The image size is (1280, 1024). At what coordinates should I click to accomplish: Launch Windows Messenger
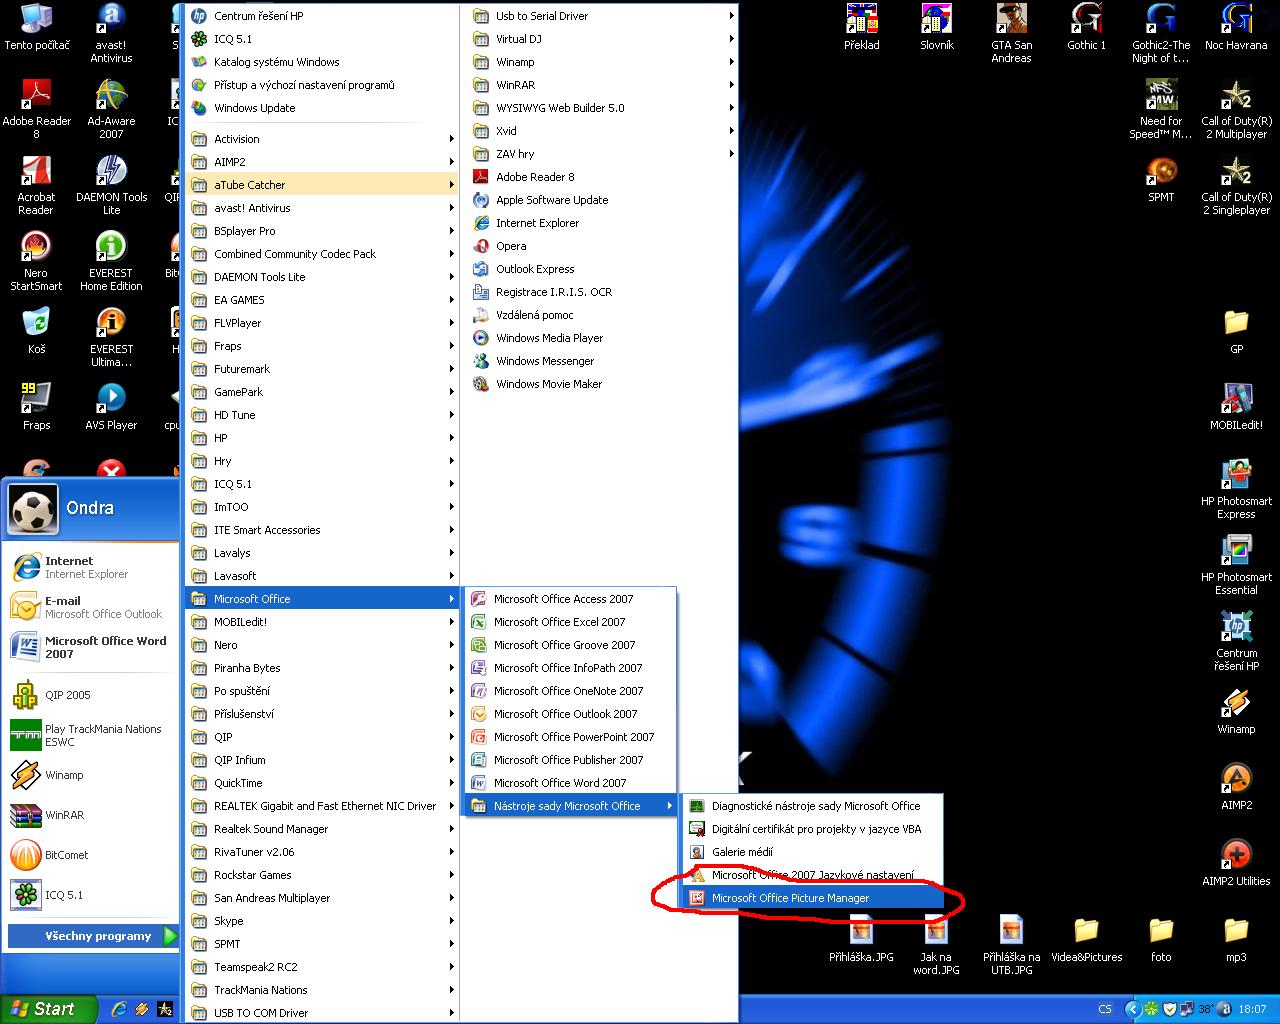pyautogui.click(x=603, y=361)
